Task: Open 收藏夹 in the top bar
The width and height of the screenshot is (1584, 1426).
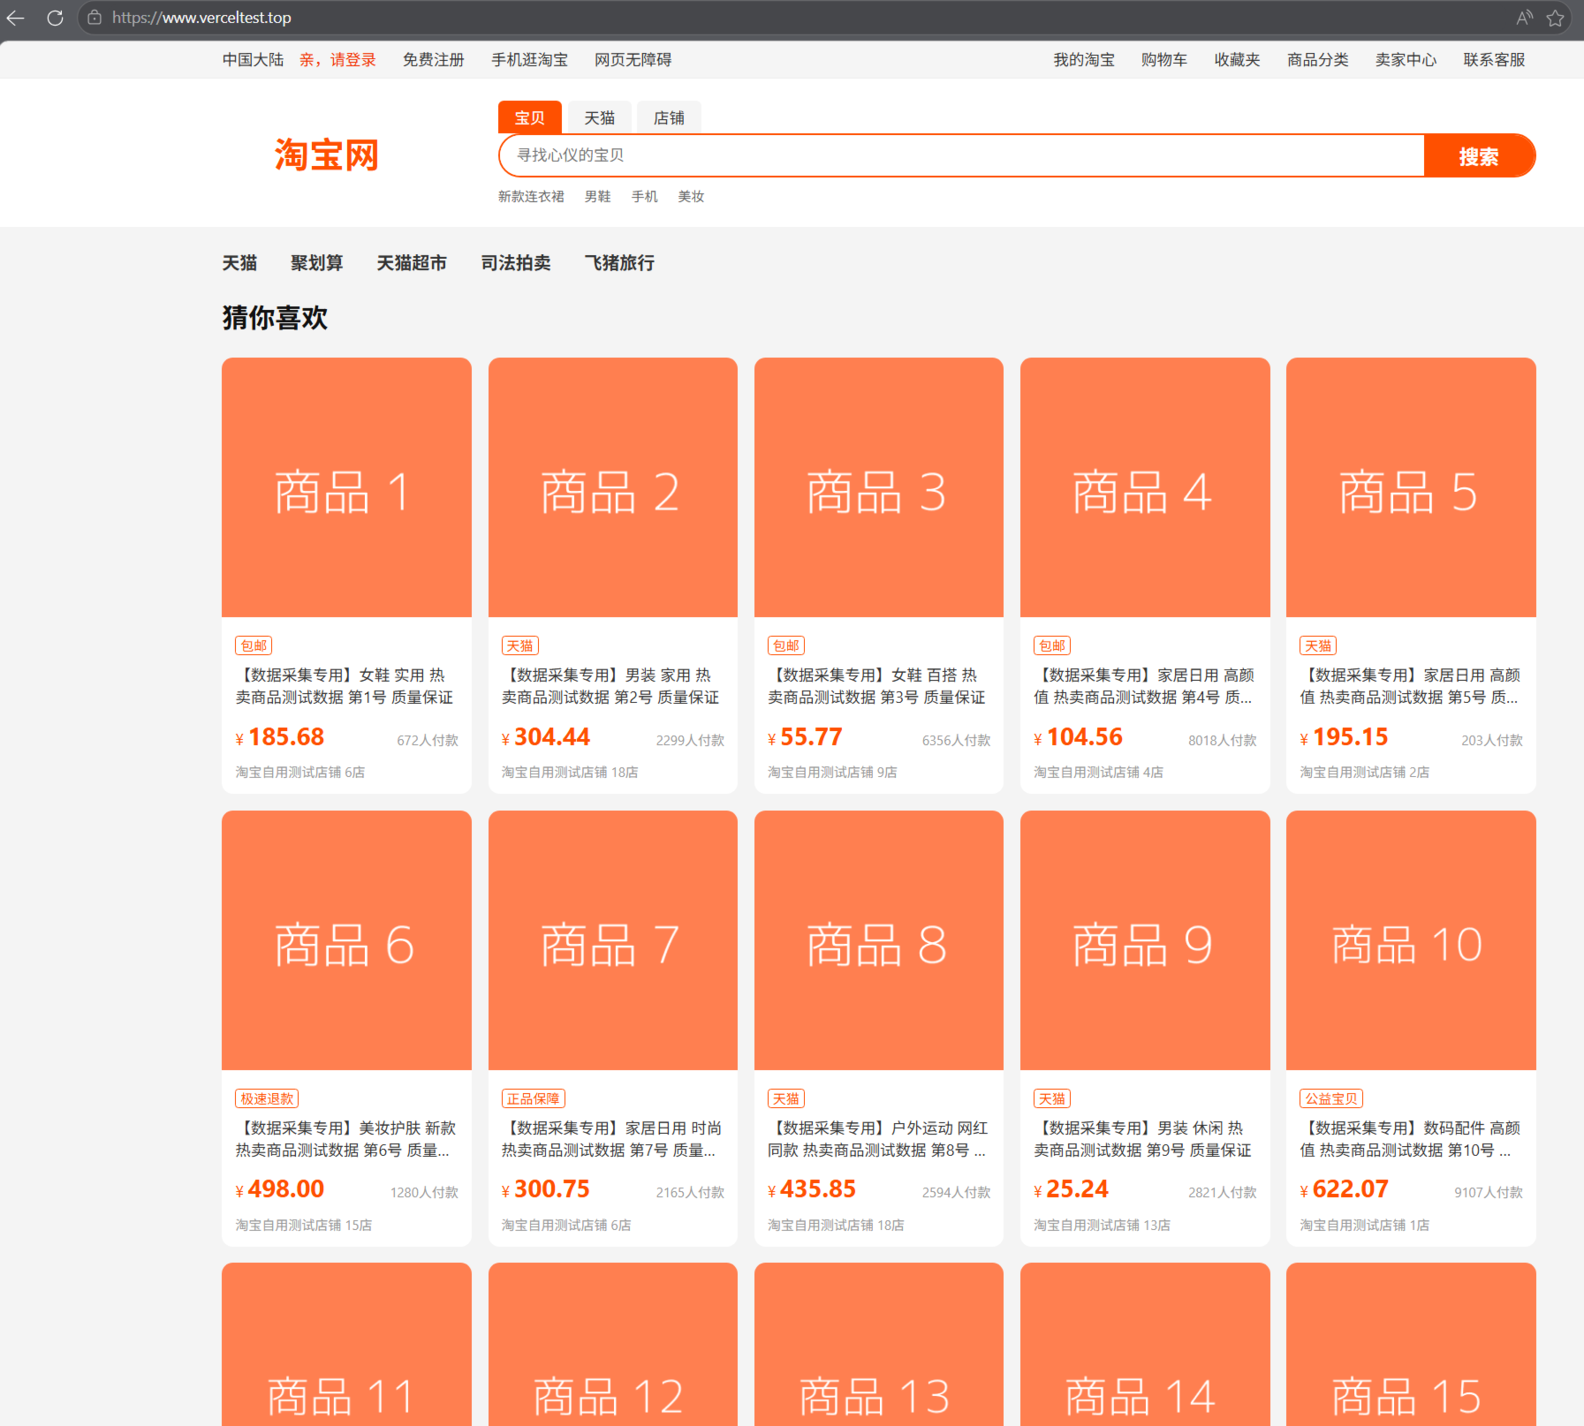Action: (1237, 60)
